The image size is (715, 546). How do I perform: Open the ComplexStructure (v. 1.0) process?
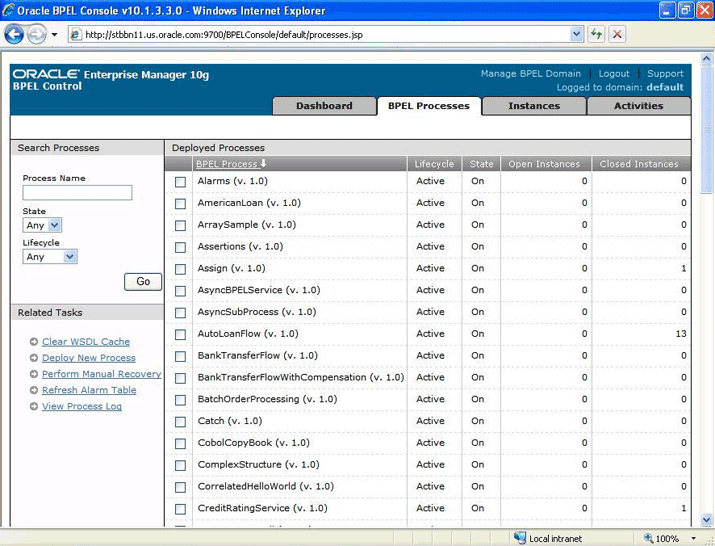tap(258, 464)
